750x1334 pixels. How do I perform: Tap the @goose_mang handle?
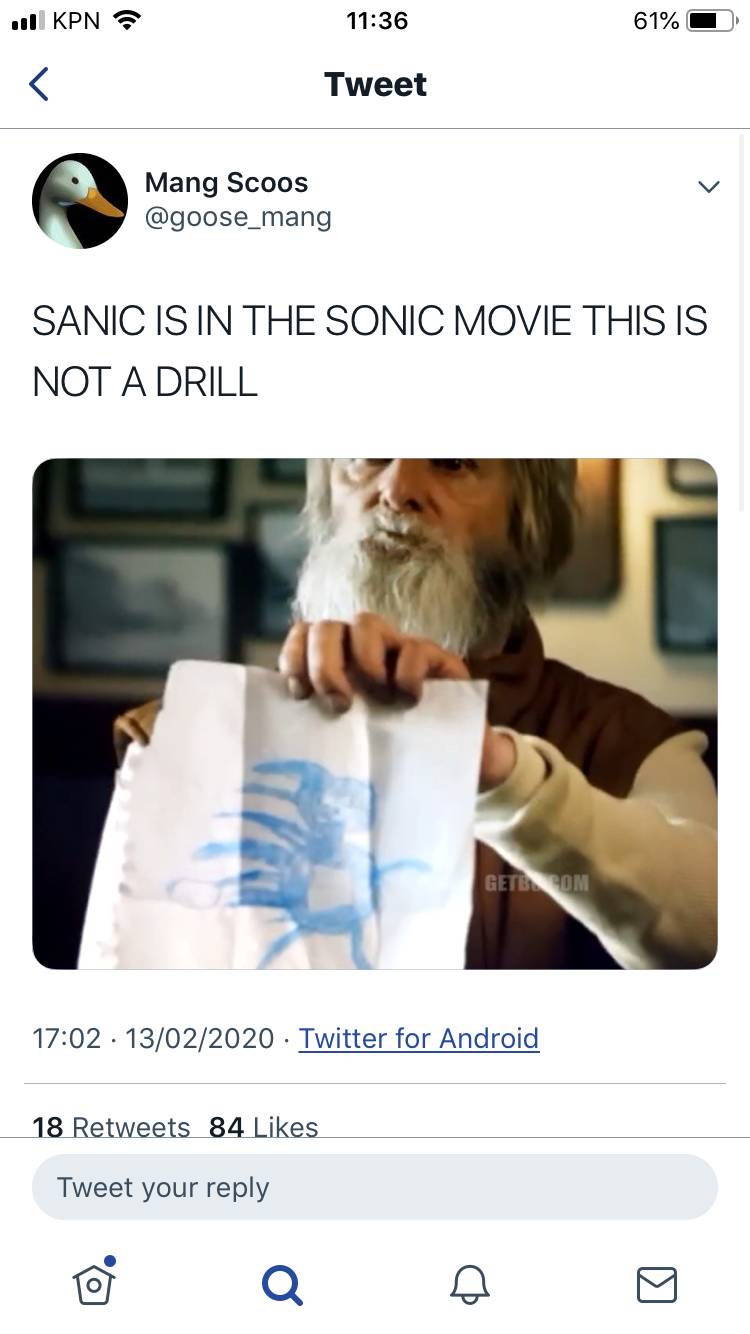click(x=238, y=216)
